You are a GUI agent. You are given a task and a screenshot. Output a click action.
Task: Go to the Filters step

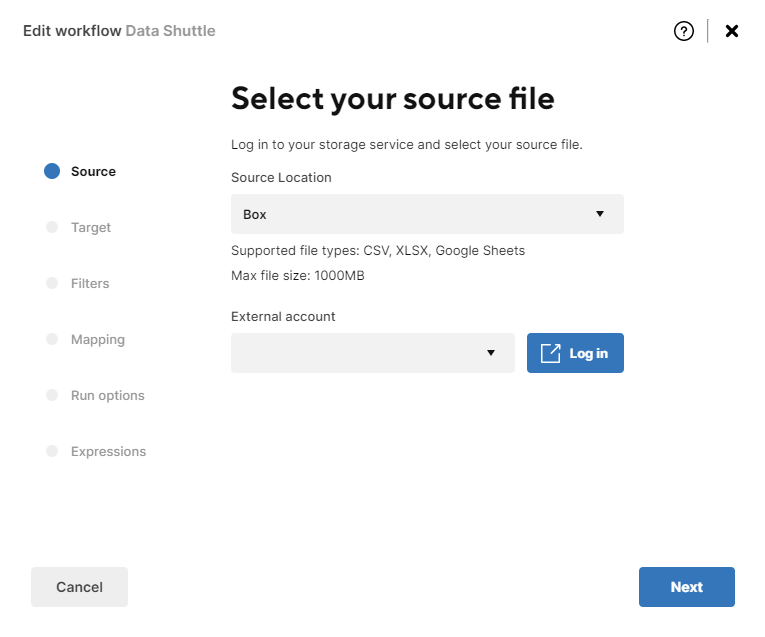pos(90,283)
